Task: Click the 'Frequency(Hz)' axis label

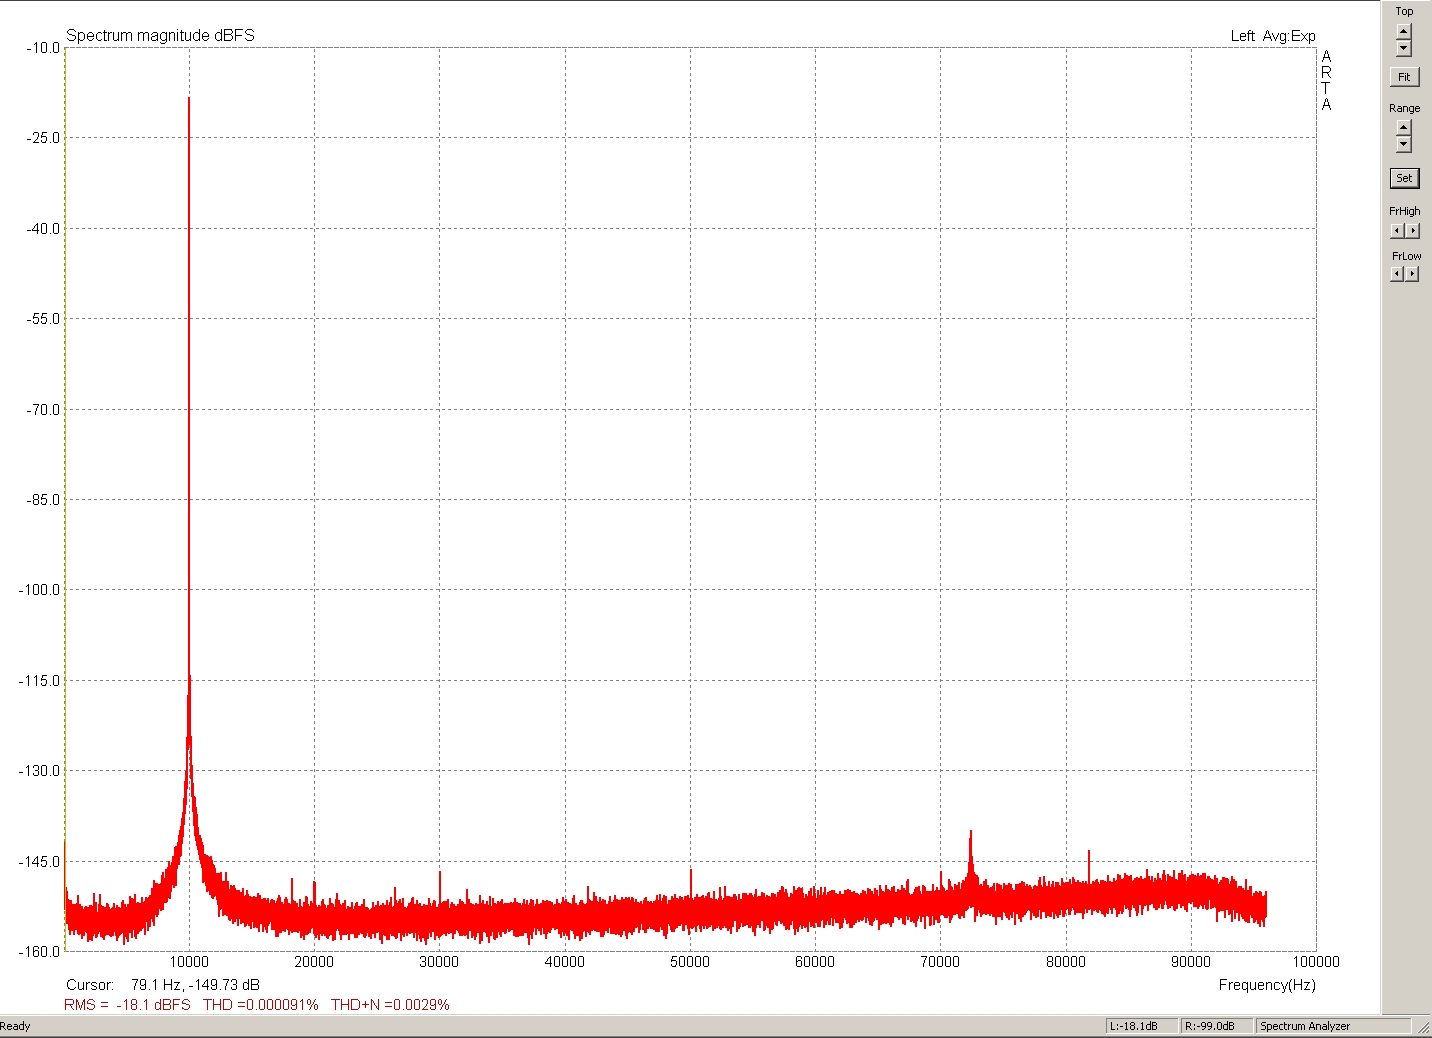Action: (x=1267, y=985)
